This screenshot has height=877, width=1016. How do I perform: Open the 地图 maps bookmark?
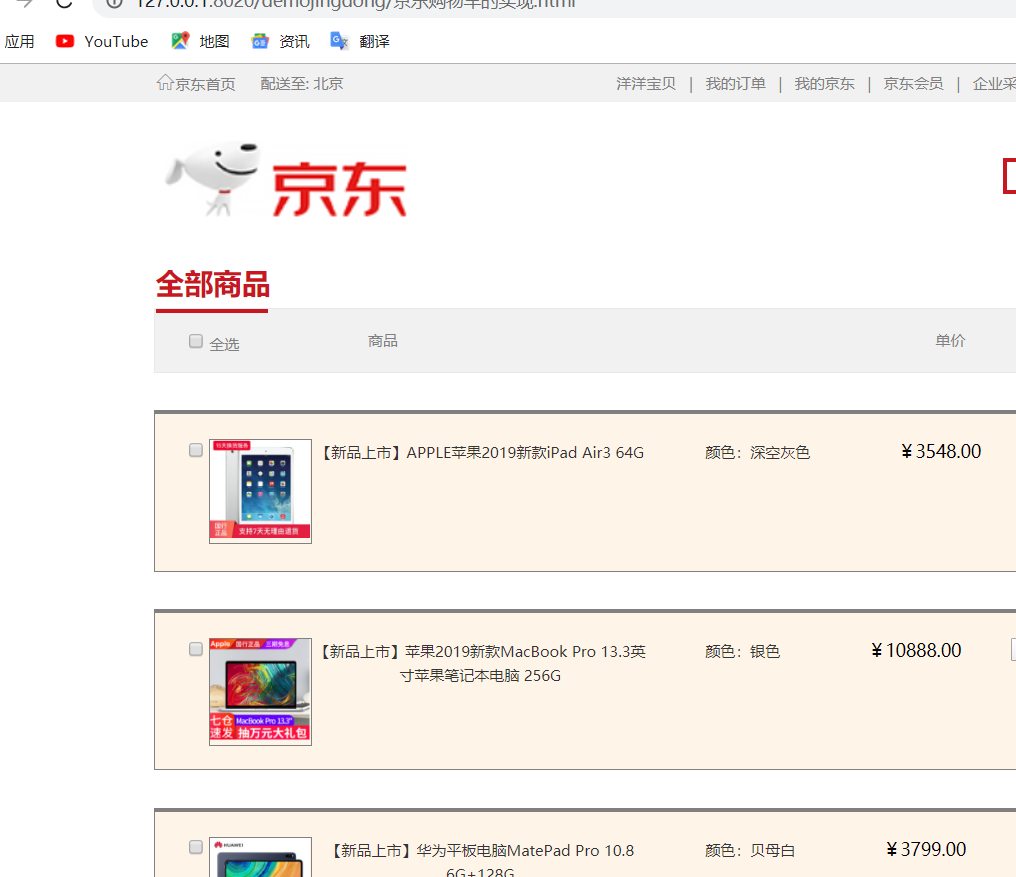200,41
